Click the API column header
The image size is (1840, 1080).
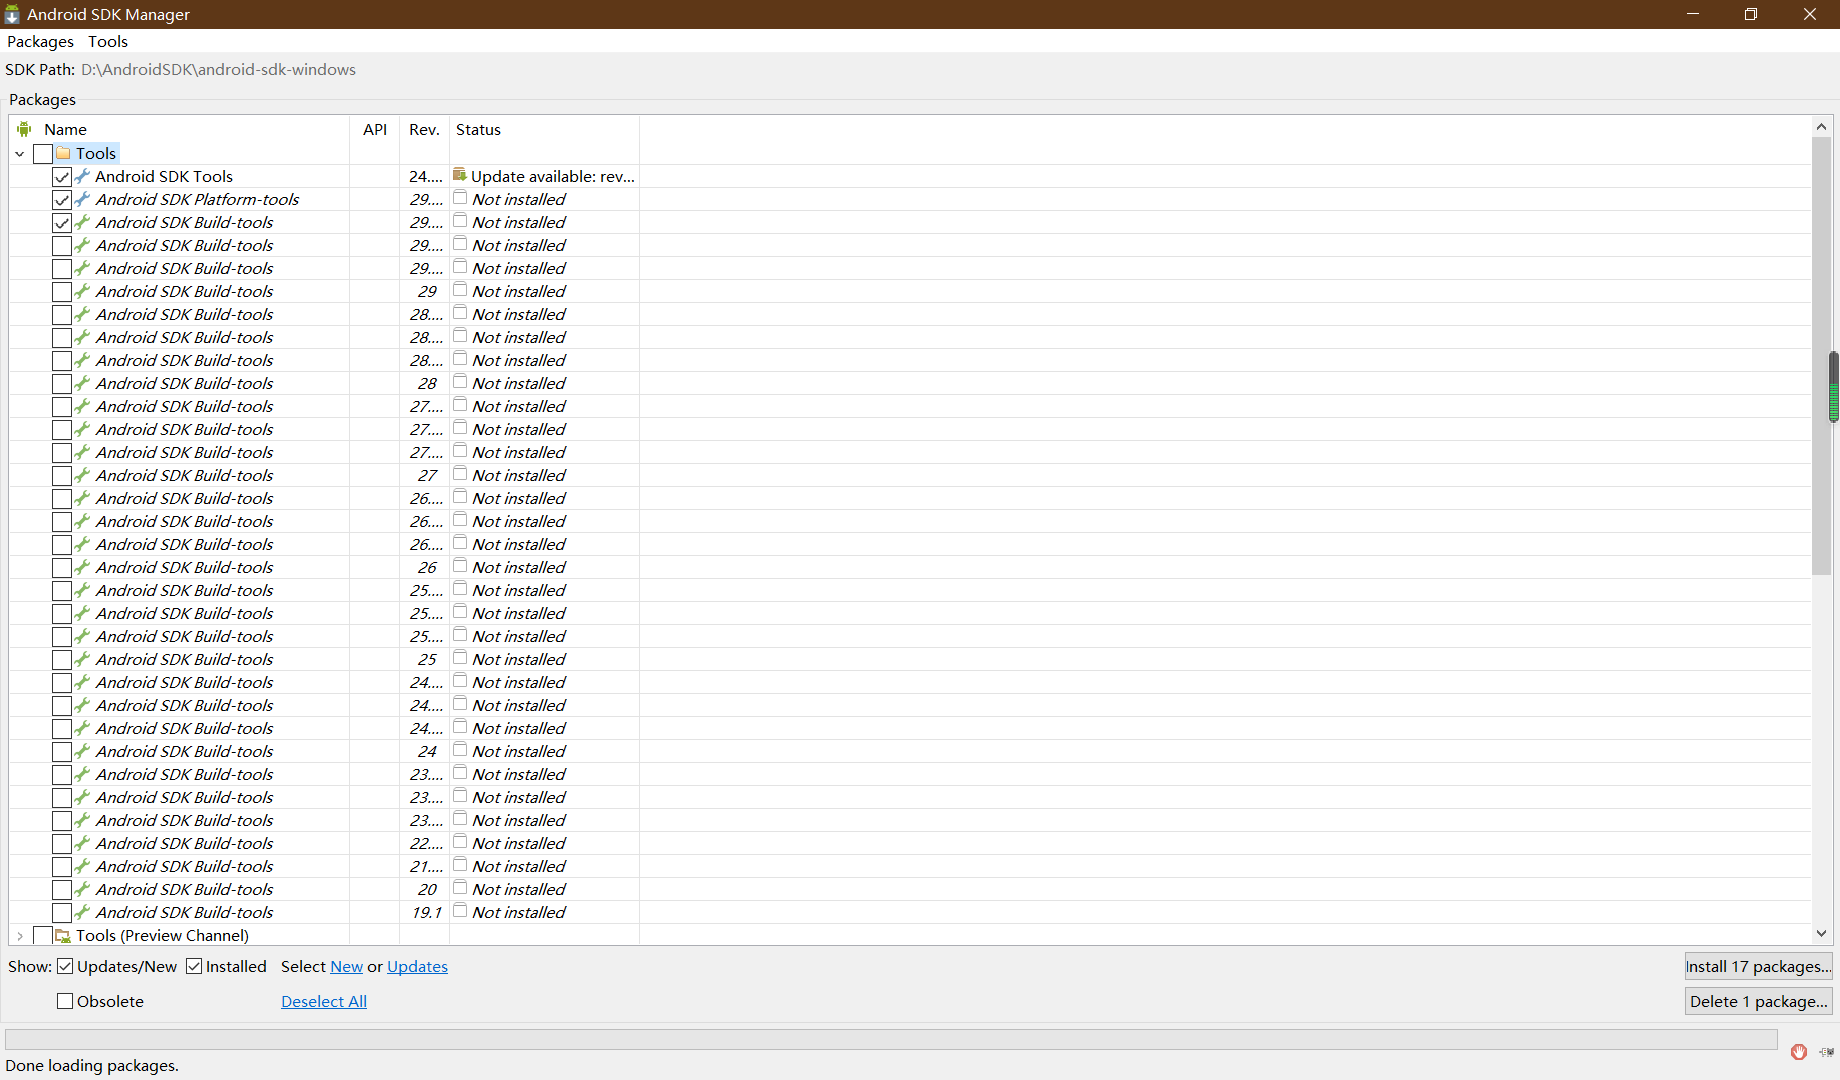click(x=375, y=129)
